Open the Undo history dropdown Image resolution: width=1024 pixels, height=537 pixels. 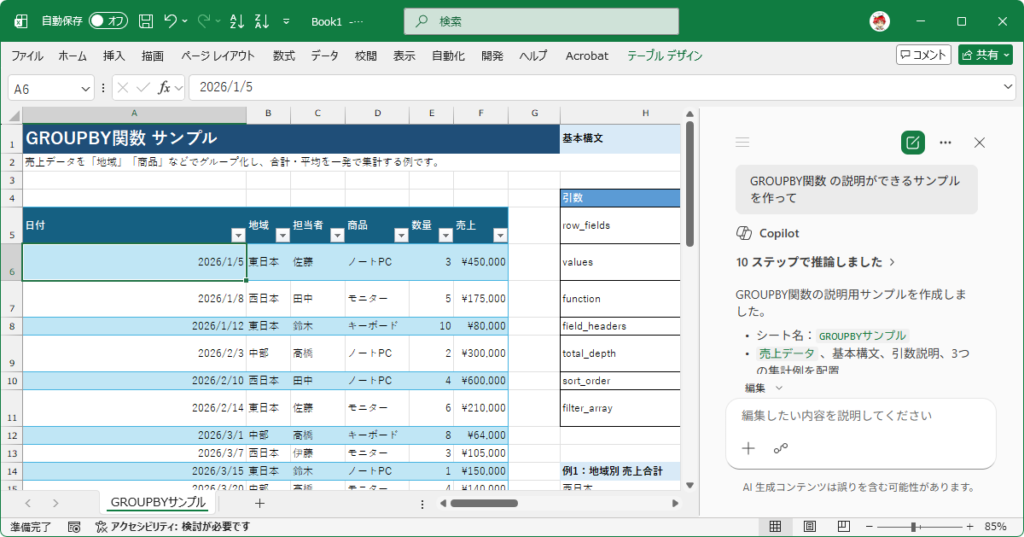point(185,21)
